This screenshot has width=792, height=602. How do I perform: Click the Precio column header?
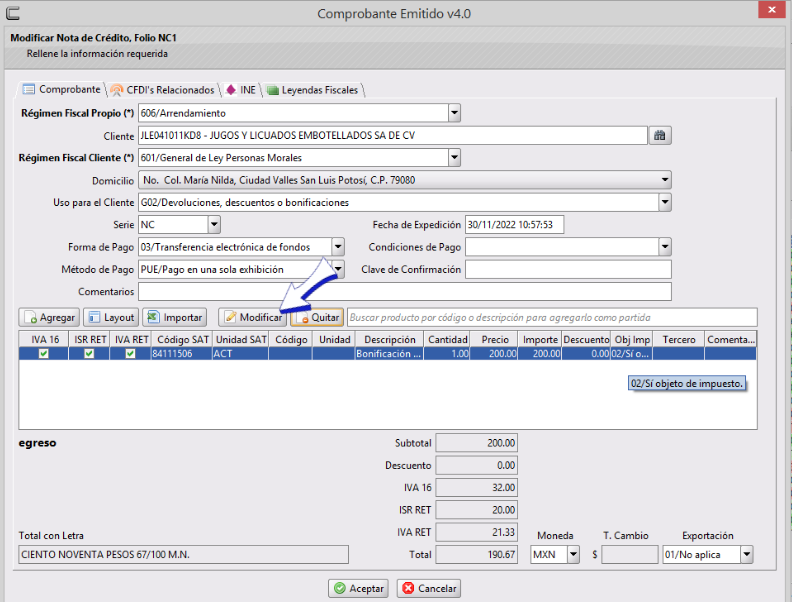click(x=494, y=339)
